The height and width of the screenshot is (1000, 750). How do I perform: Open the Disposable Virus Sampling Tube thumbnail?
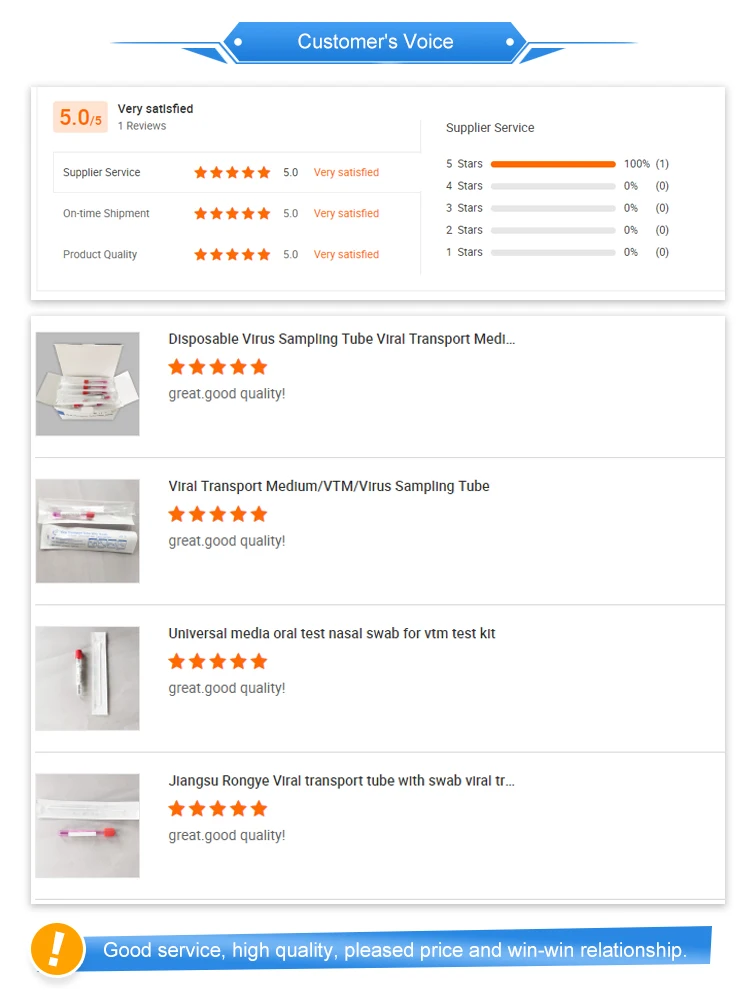pyautogui.click(x=88, y=384)
